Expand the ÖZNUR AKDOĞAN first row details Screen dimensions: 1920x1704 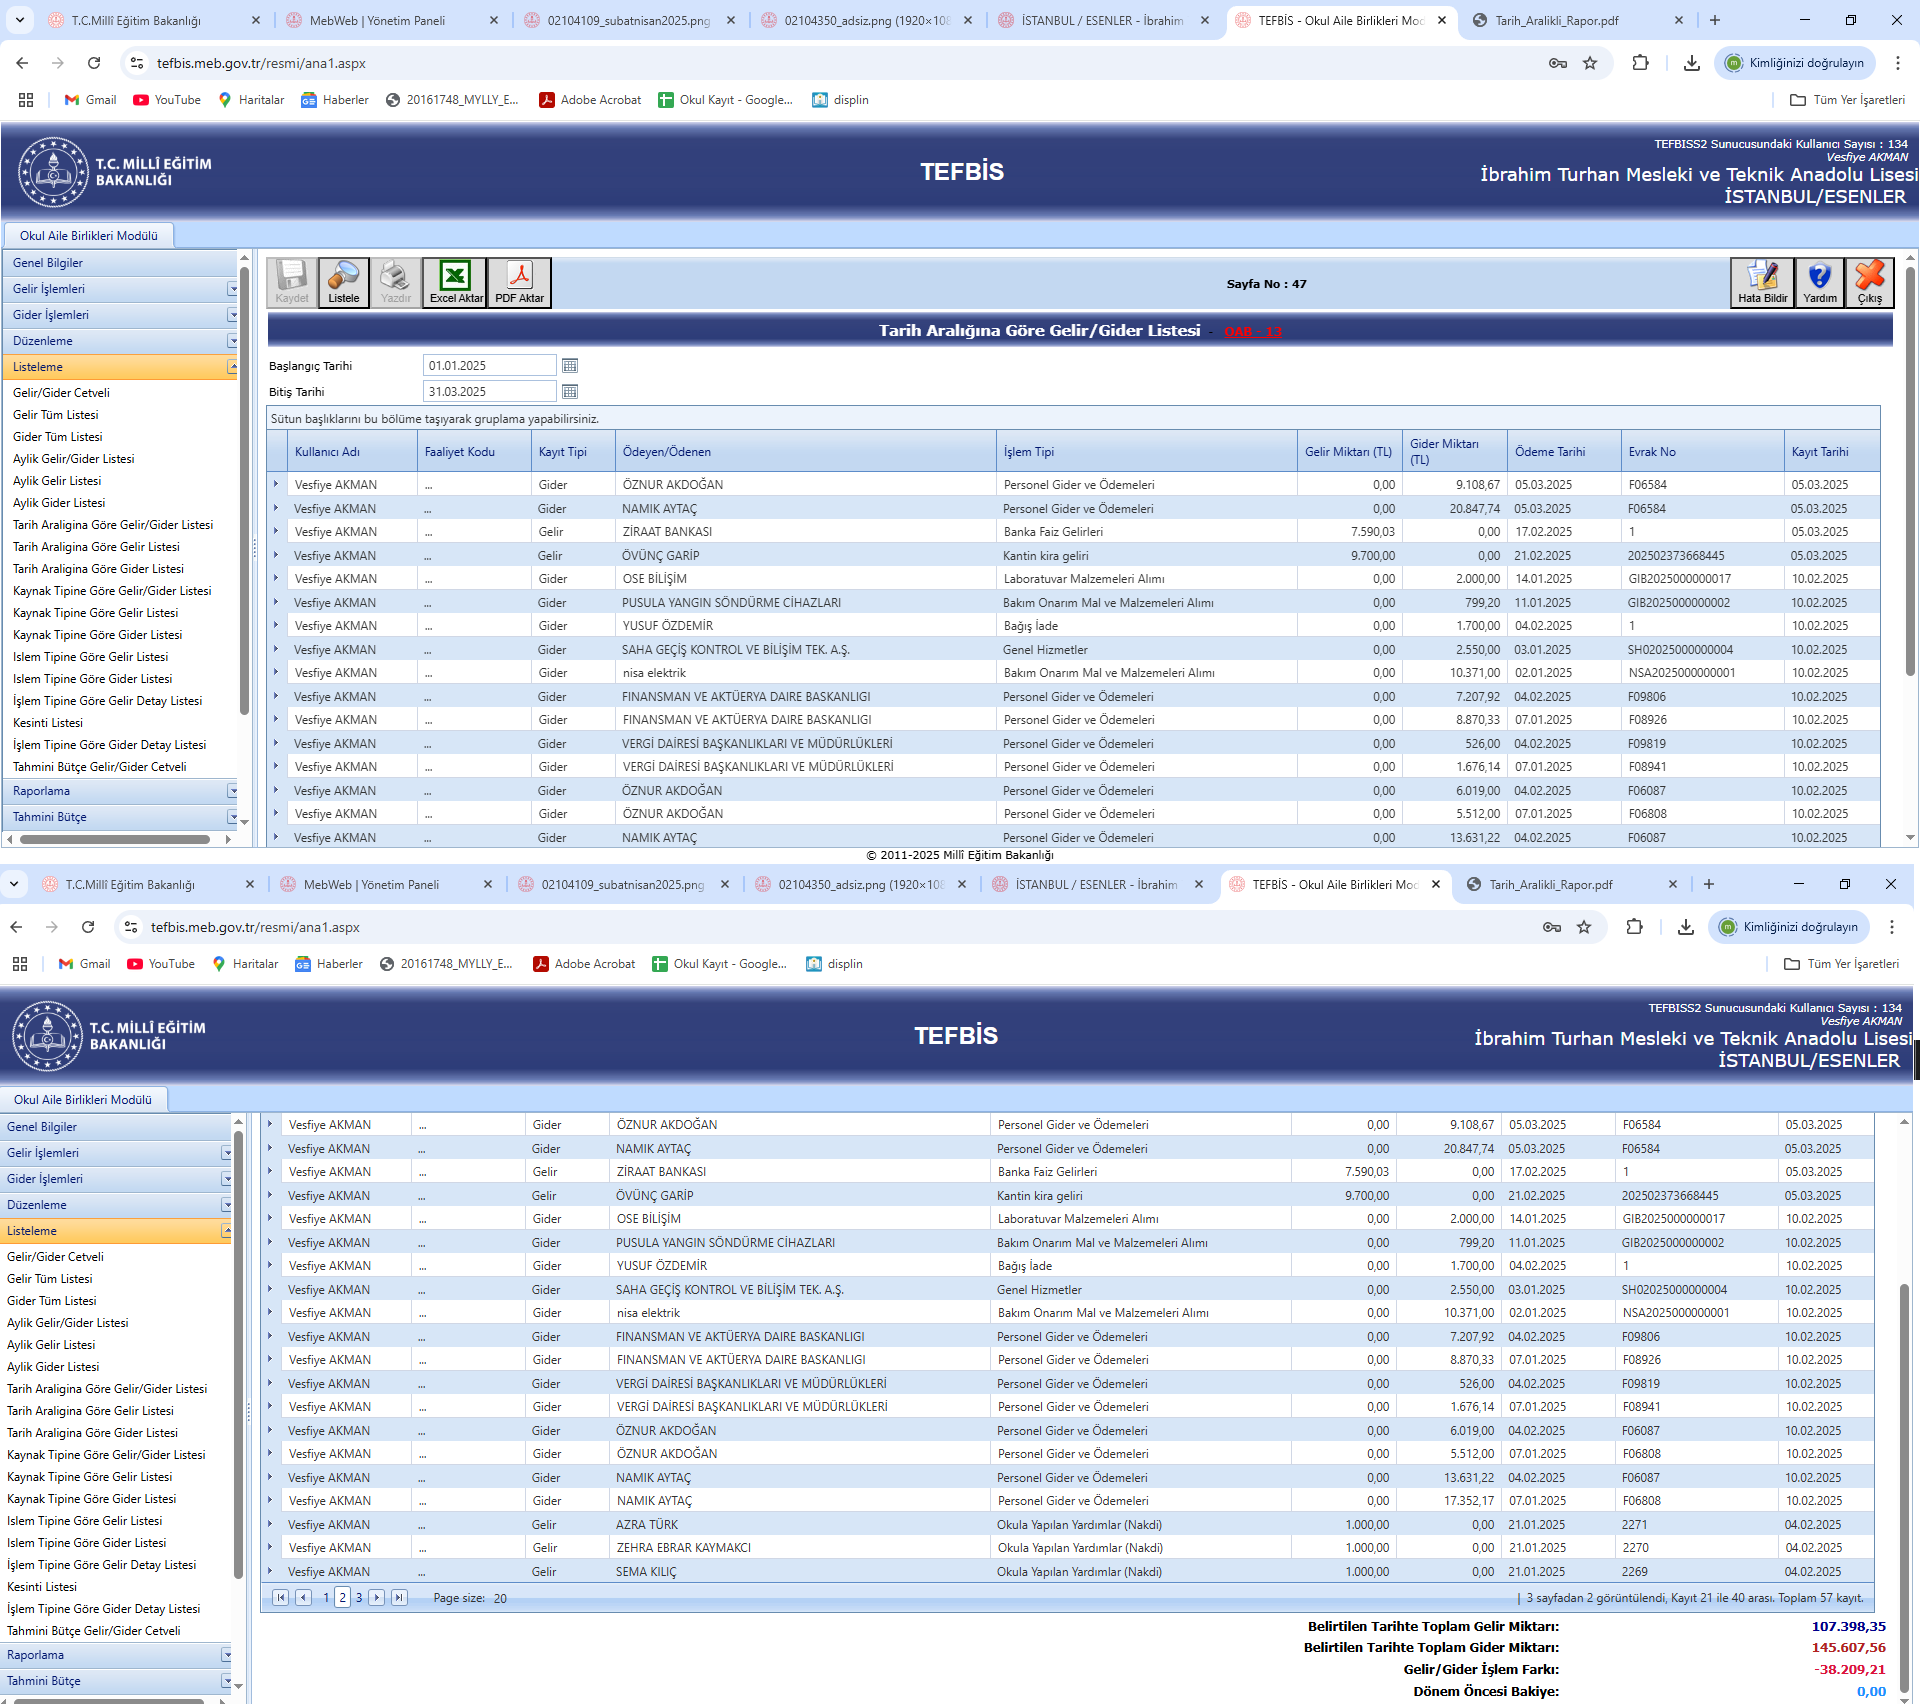pos(277,484)
